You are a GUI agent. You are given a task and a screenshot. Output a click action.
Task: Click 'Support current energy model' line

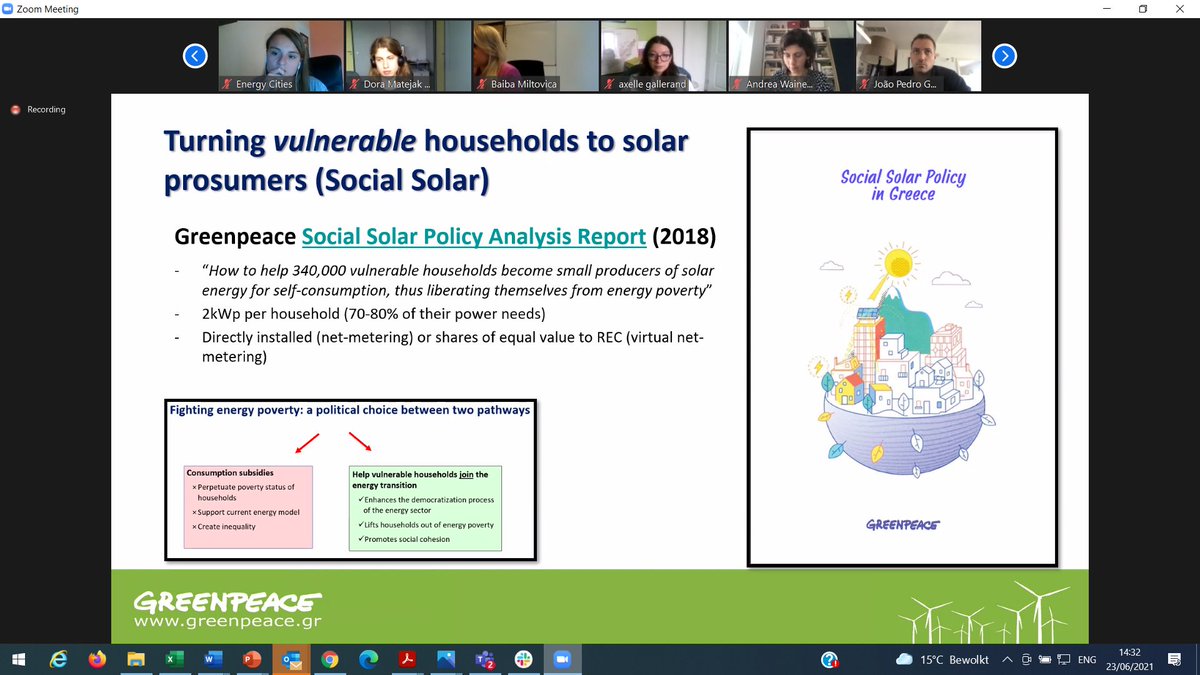coord(246,512)
